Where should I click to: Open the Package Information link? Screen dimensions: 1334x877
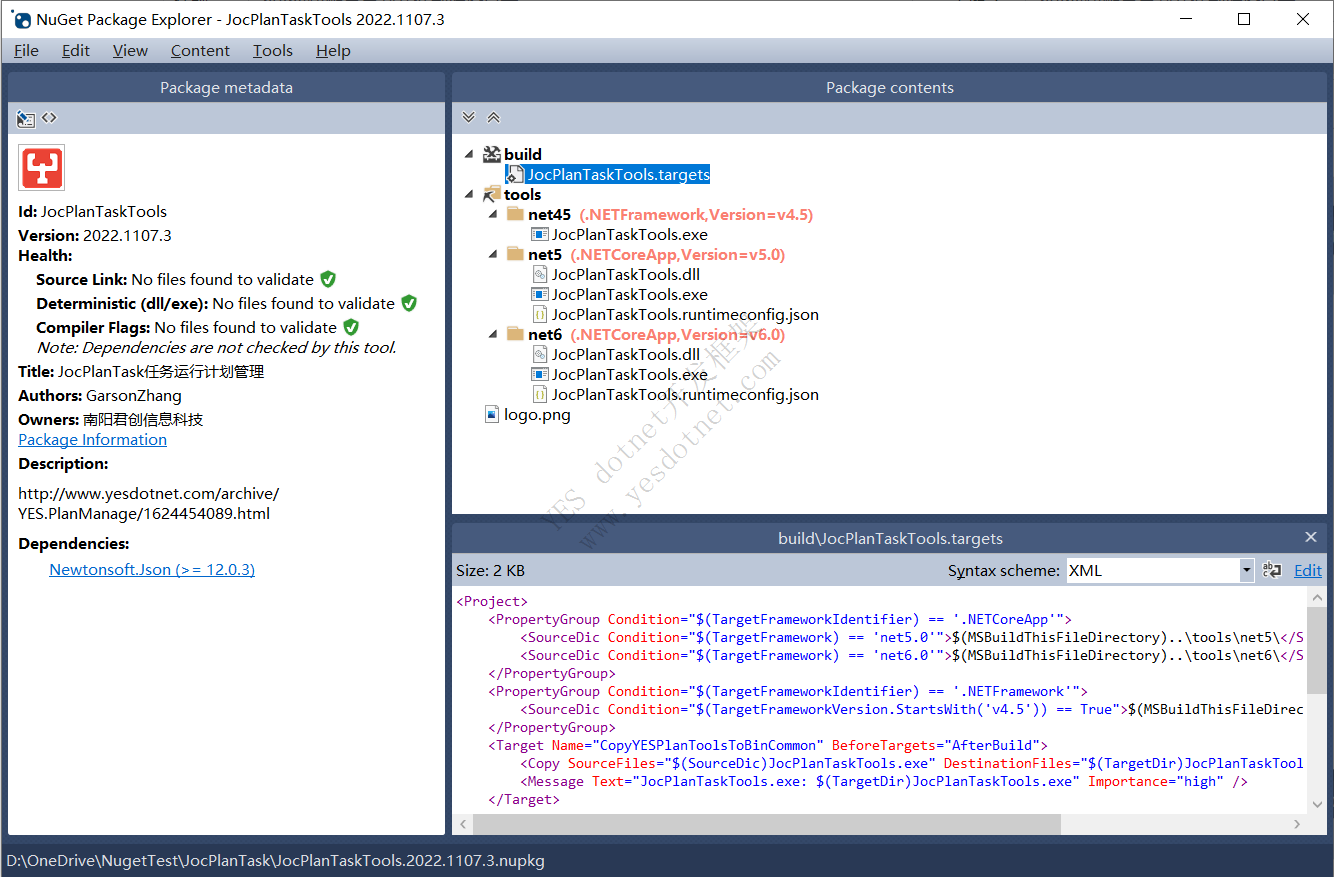coord(92,440)
